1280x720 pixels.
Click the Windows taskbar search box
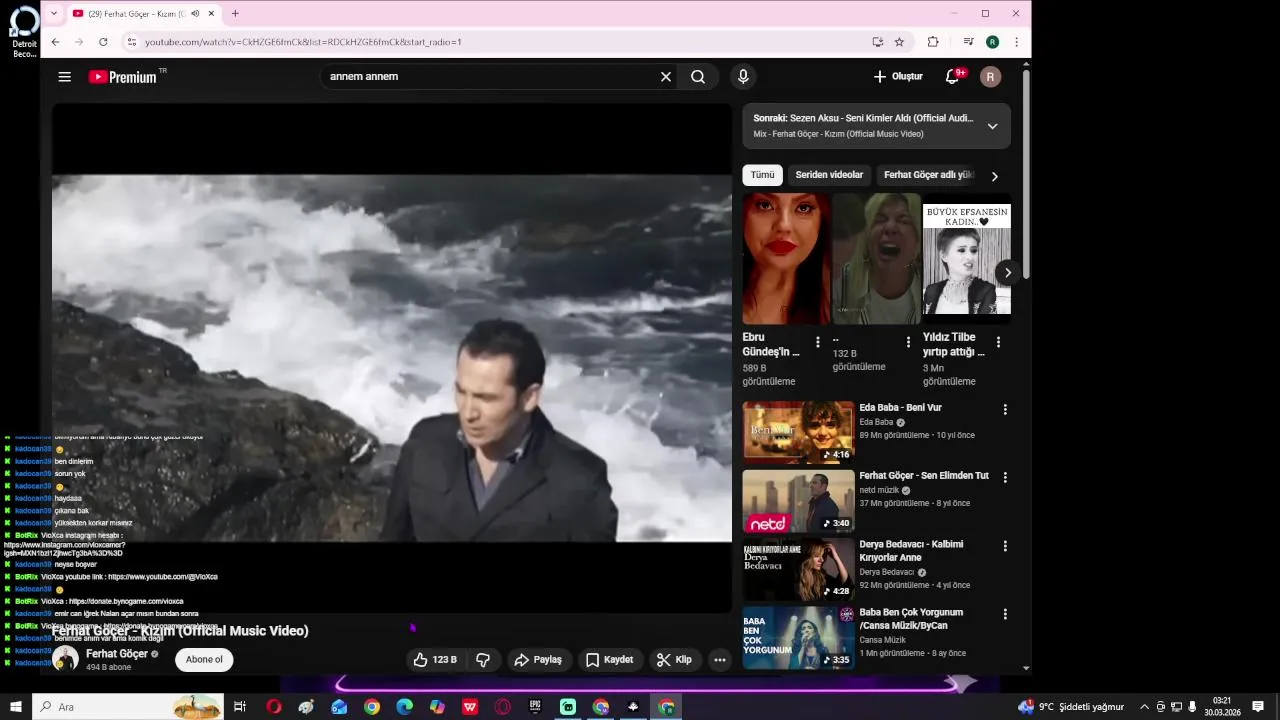130,707
